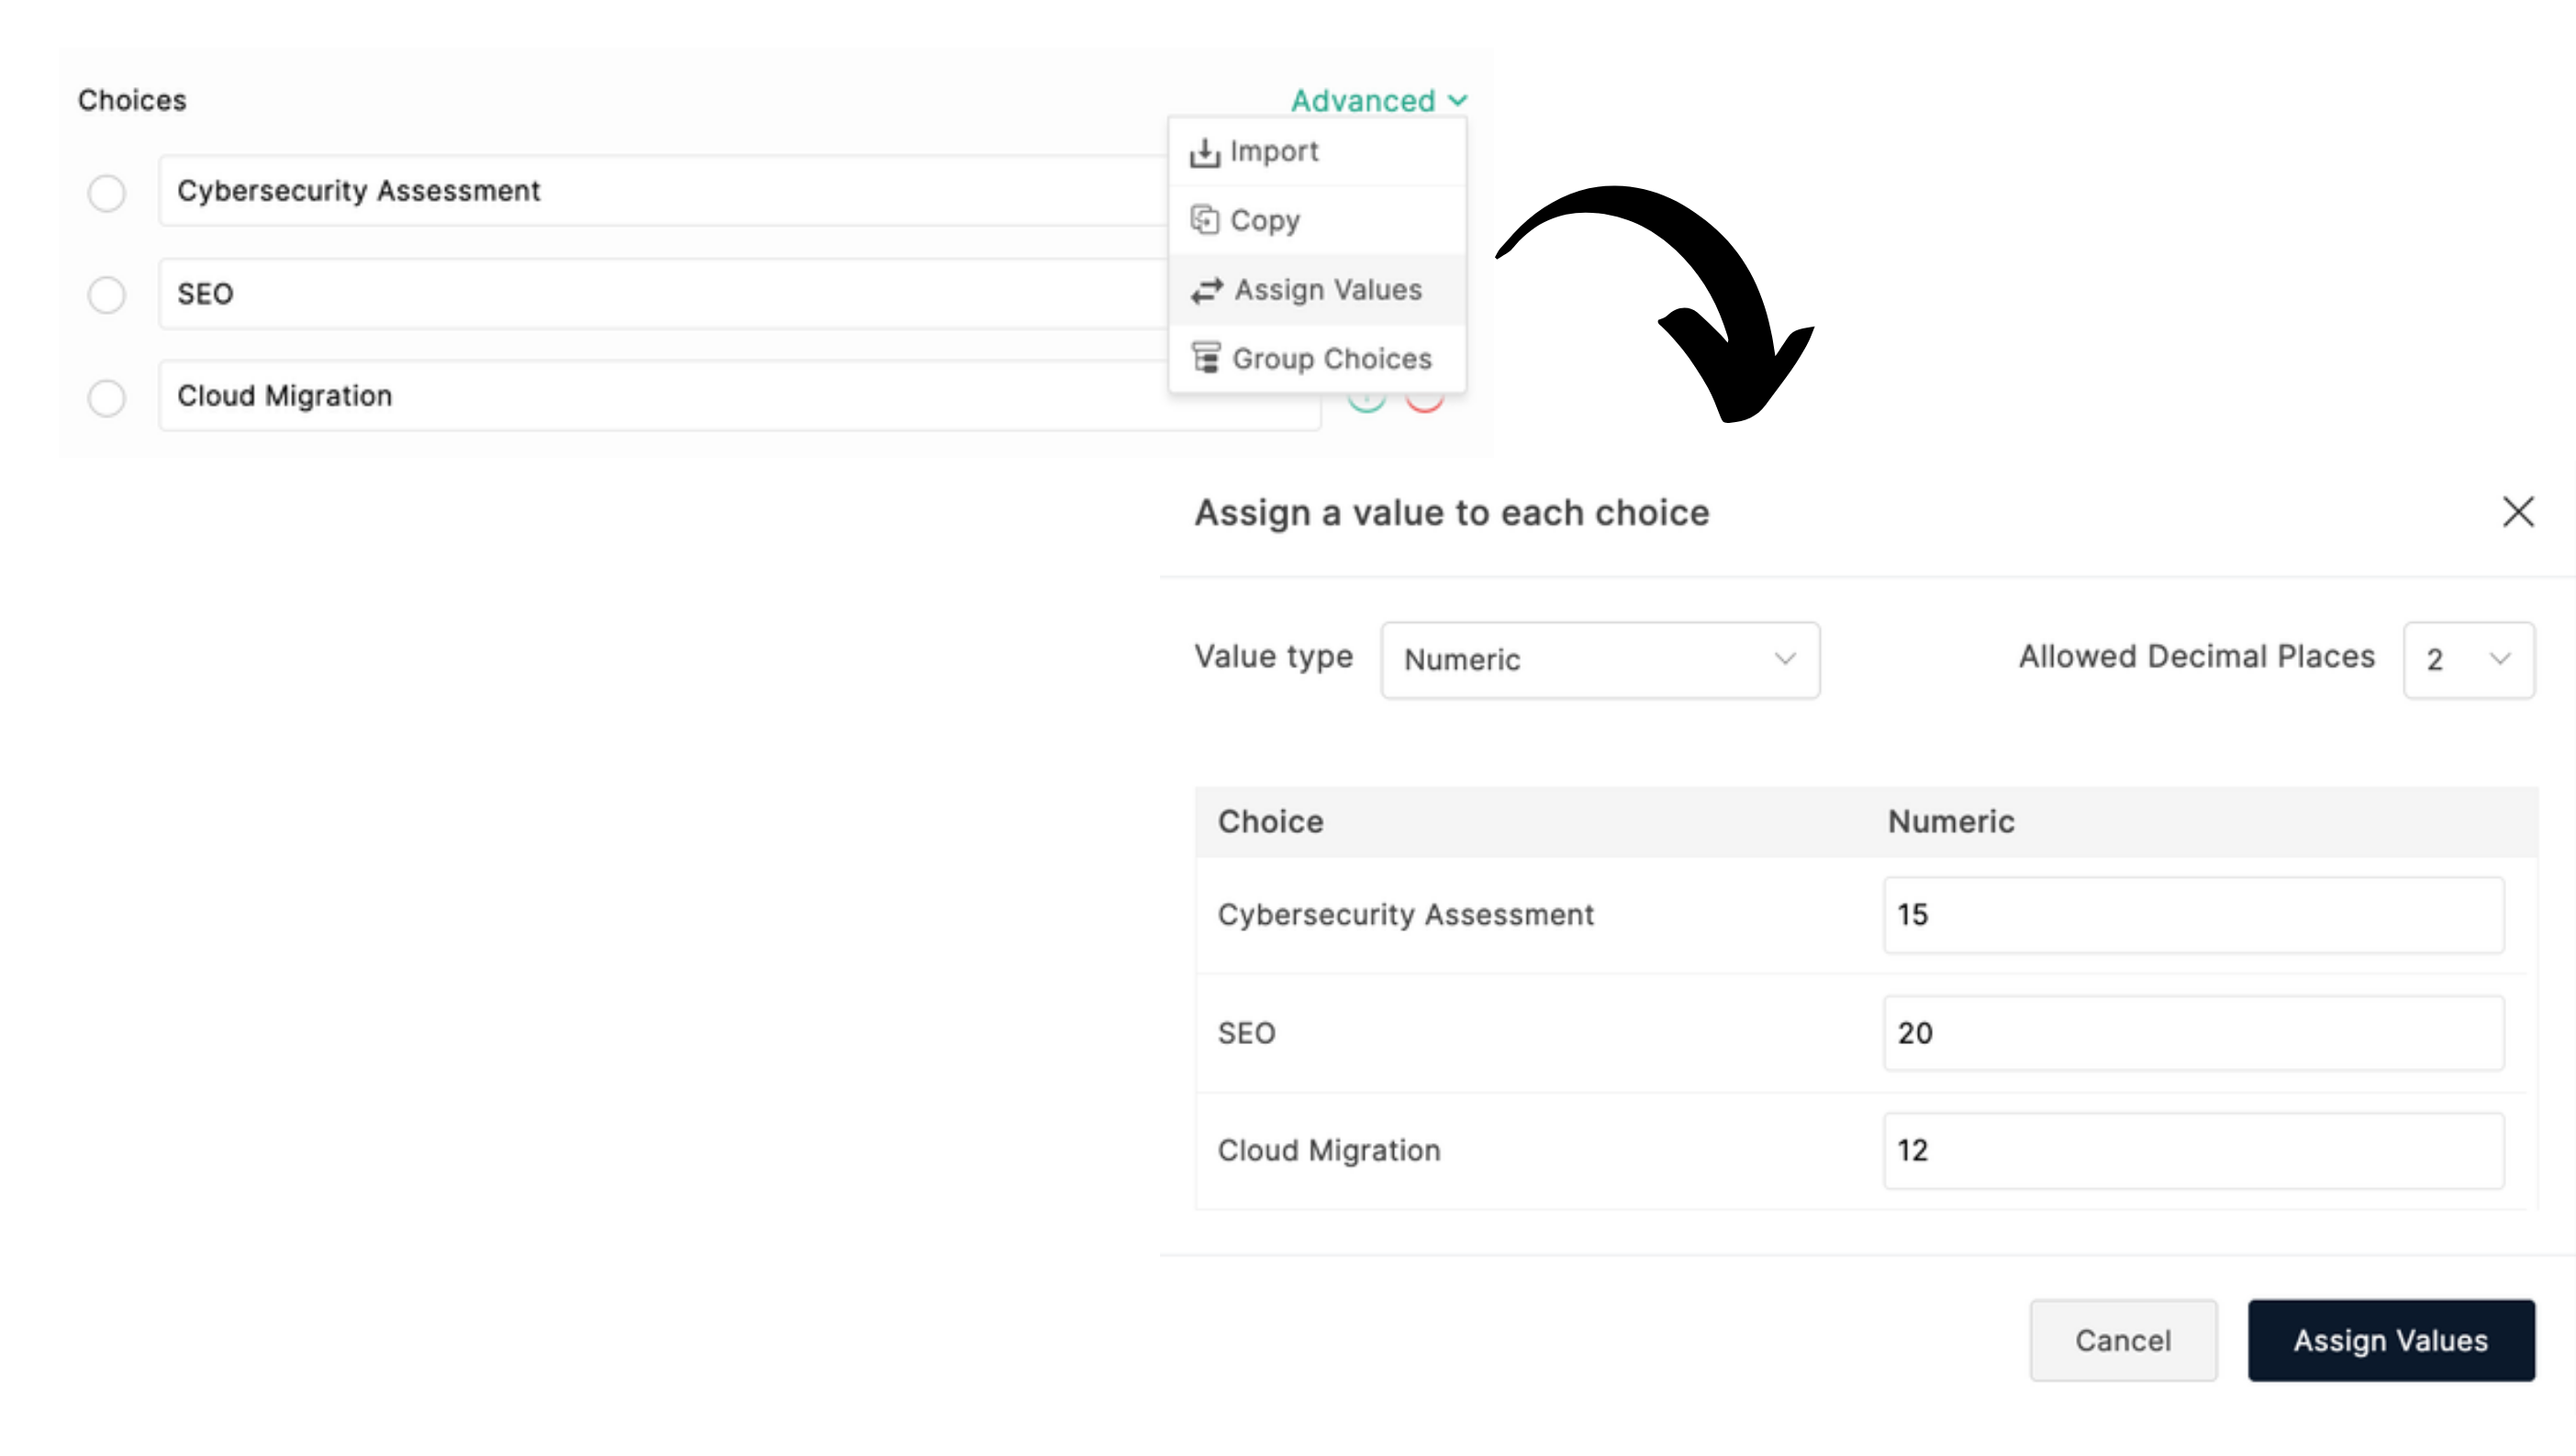Click the Choice column header

(x=1270, y=821)
